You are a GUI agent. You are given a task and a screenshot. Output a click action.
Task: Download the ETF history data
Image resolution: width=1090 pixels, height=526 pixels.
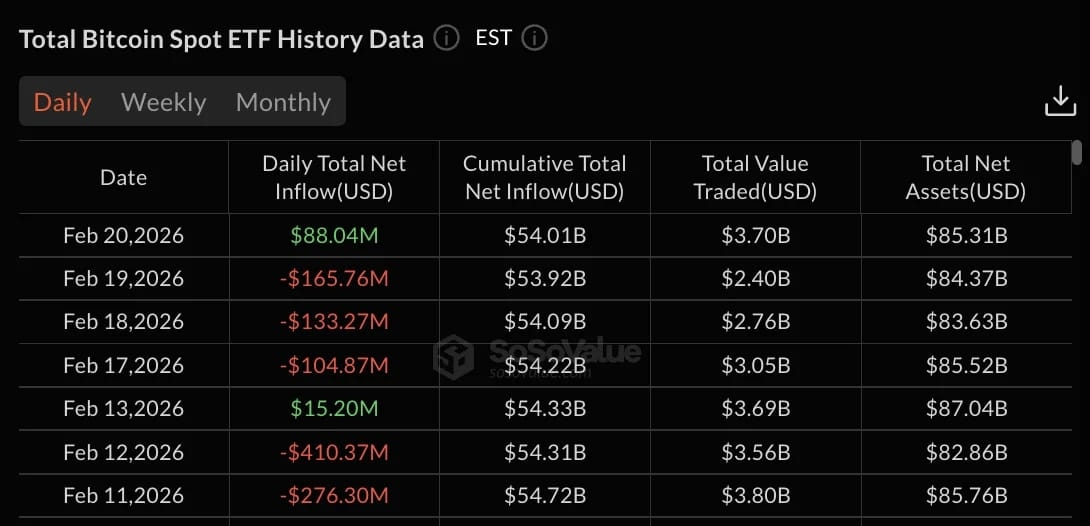pyautogui.click(x=1059, y=102)
